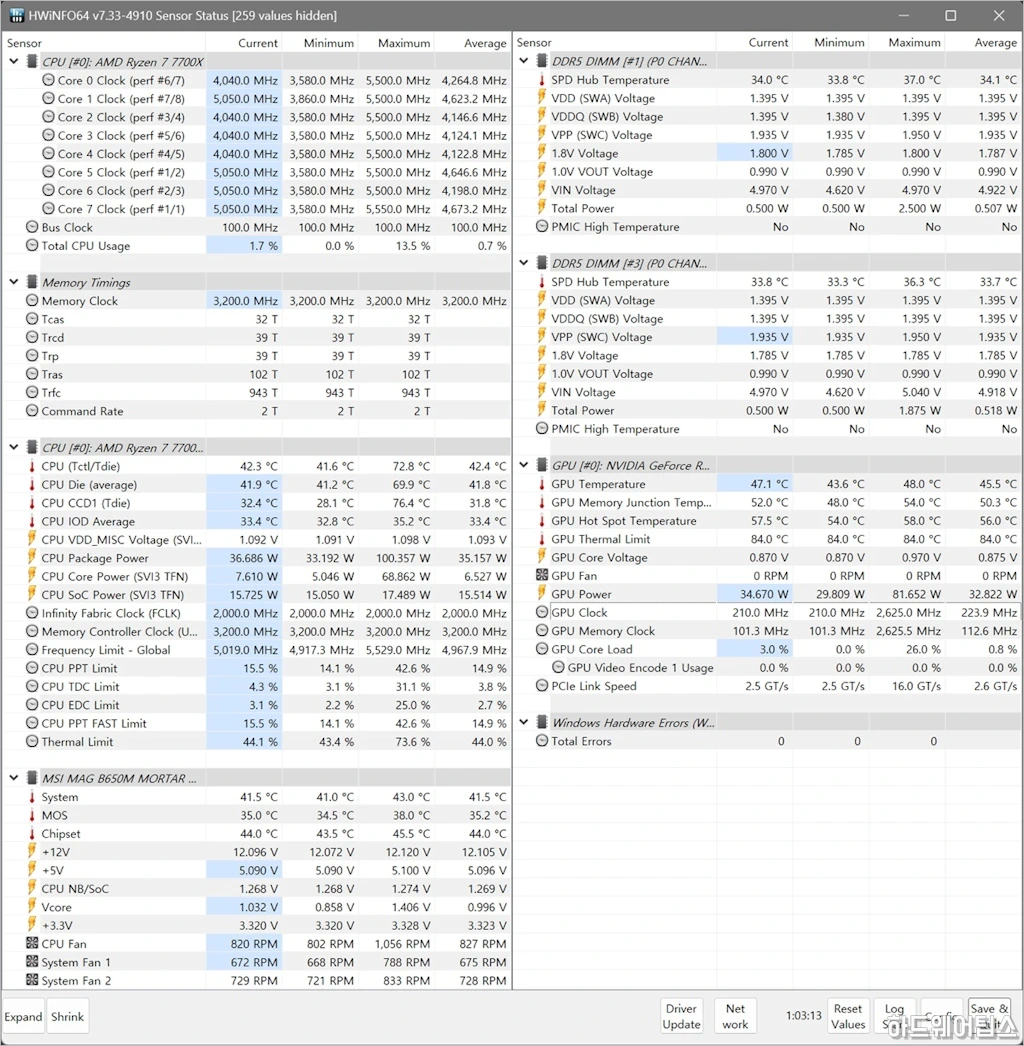Collapse the DDR5 DIMM [#1] group
This screenshot has width=1024, height=1046.
524,61
